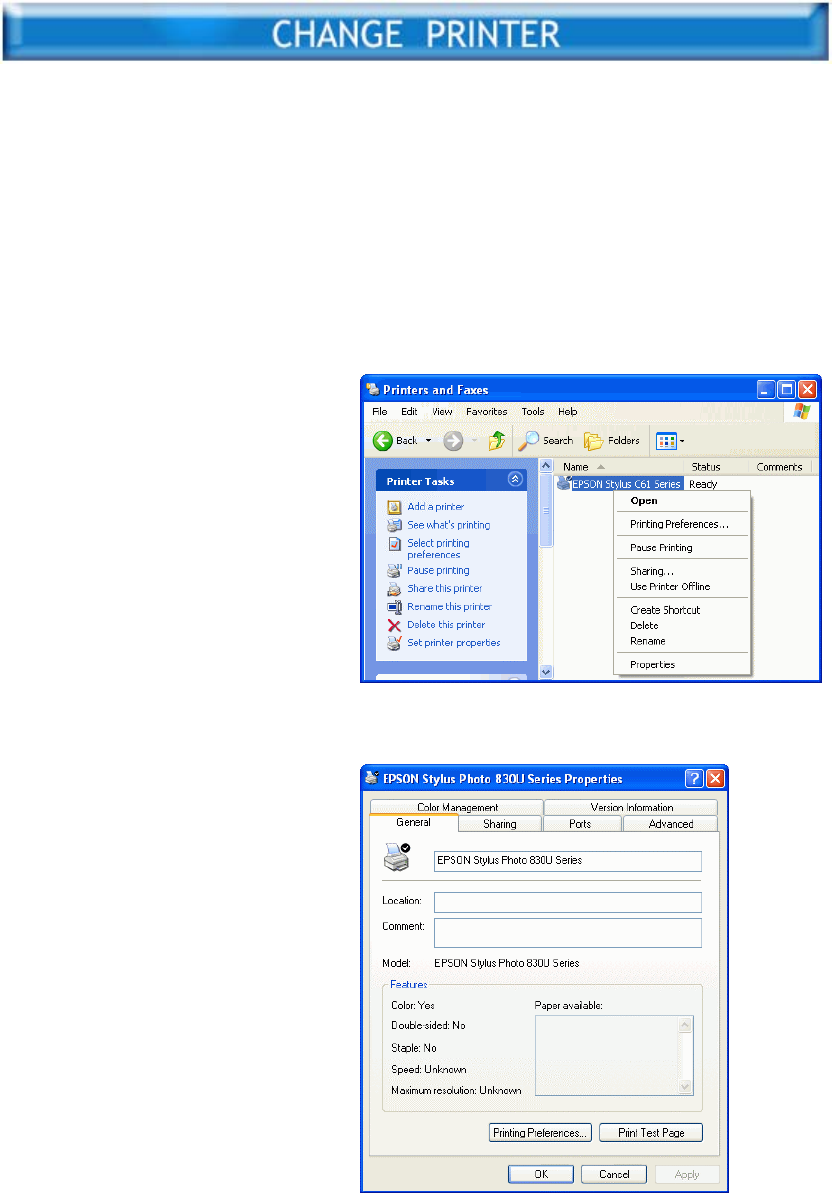Click the Forward arrow icon in toolbar
The image size is (832, 1193).
(453, 441)
